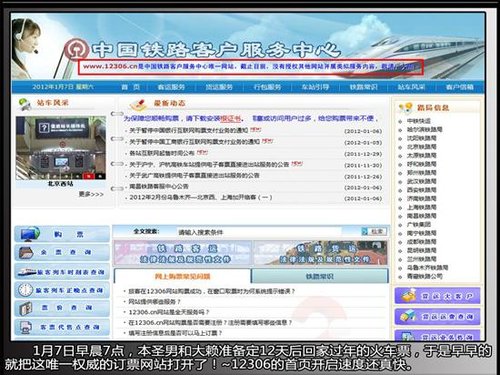Open 客运服务 in the navigation bar

(171, 87)
